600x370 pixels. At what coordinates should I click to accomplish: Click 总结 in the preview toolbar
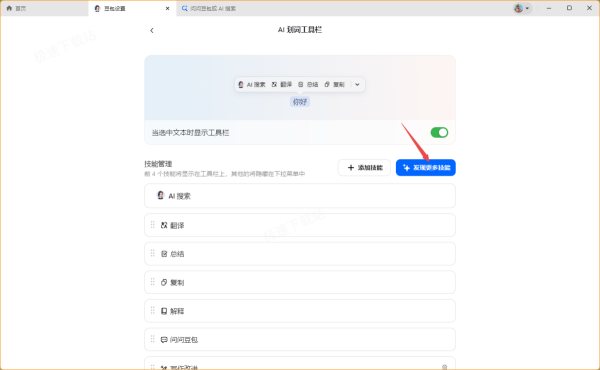click(x=308, y=85)
